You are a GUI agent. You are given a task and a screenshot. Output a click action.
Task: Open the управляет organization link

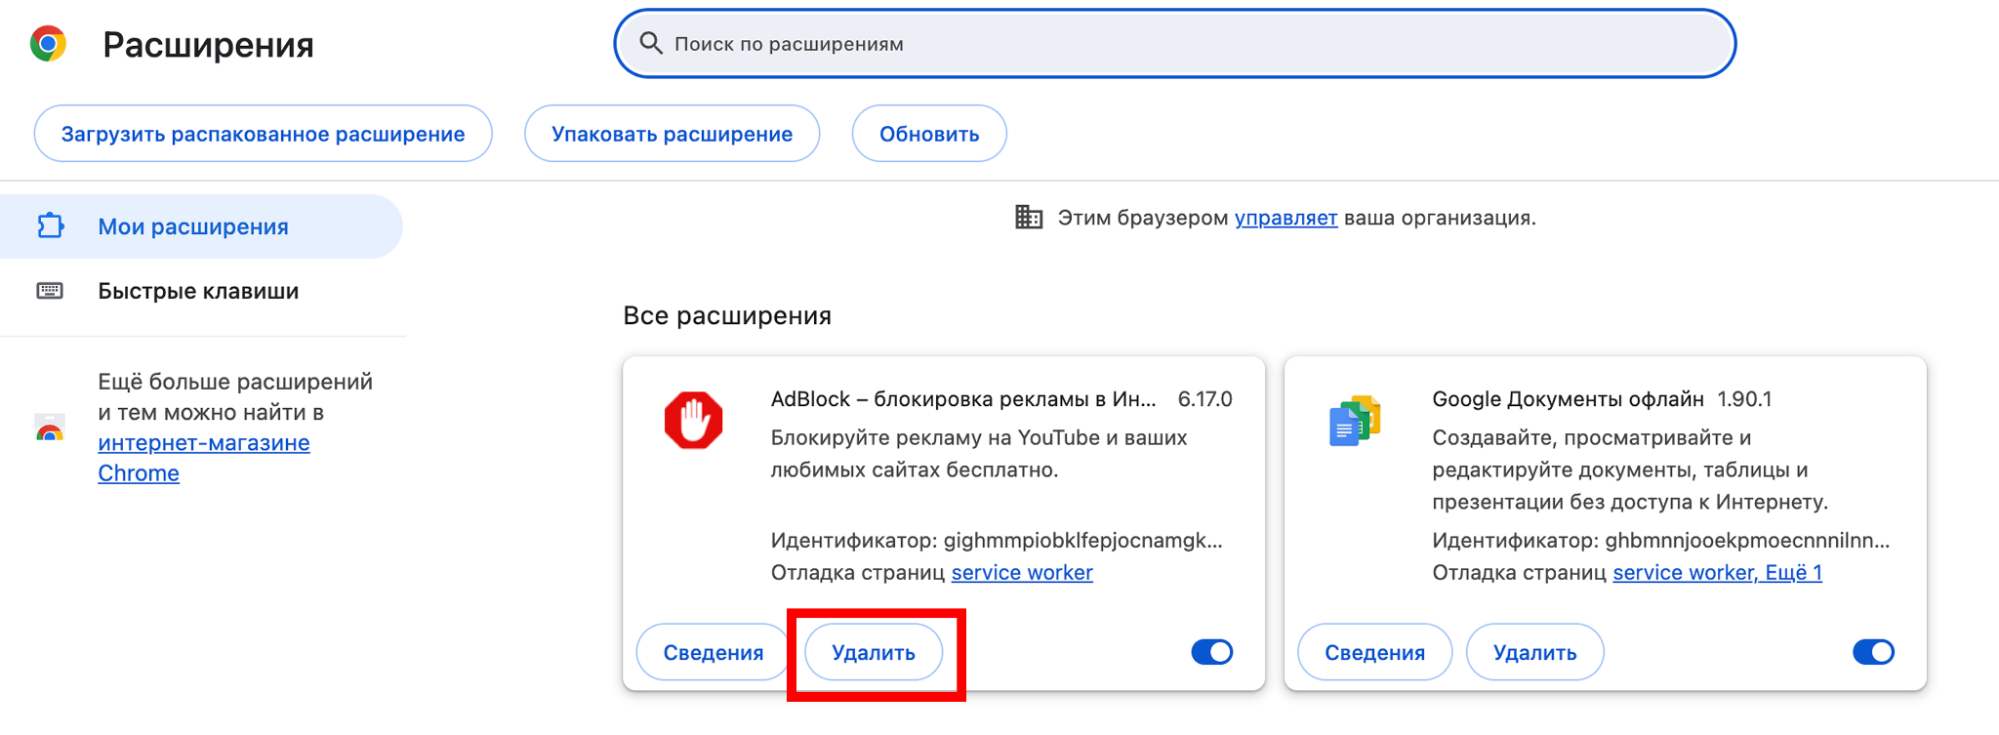[1285, 218]
